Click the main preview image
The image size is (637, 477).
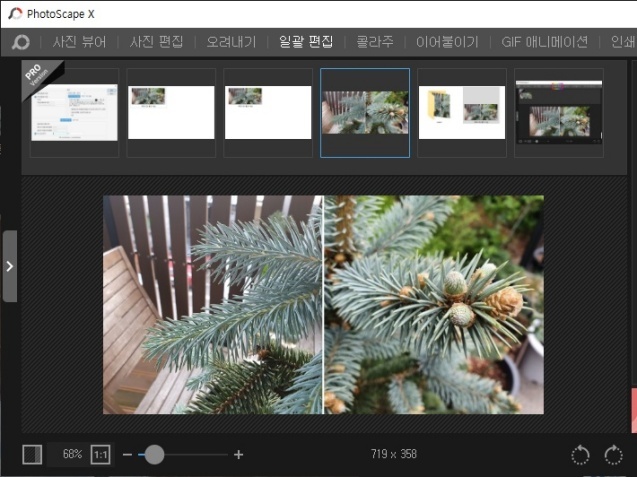(x=323, y=305)
